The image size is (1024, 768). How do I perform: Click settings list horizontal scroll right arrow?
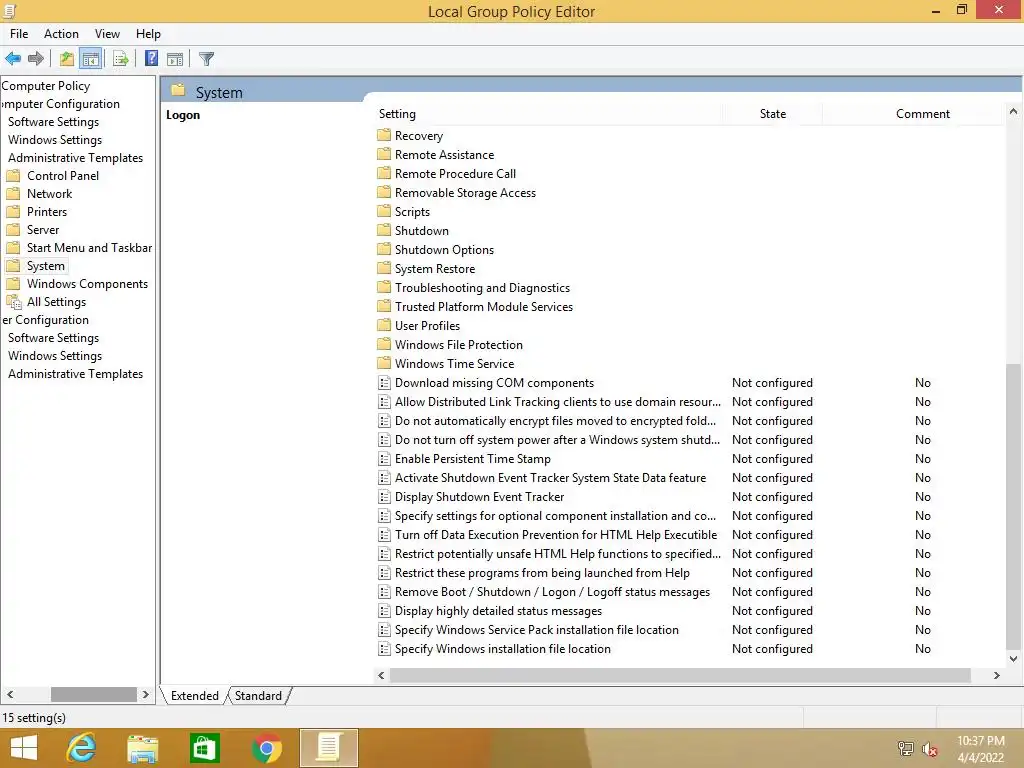pyautogui.click(x=997, y=675)
